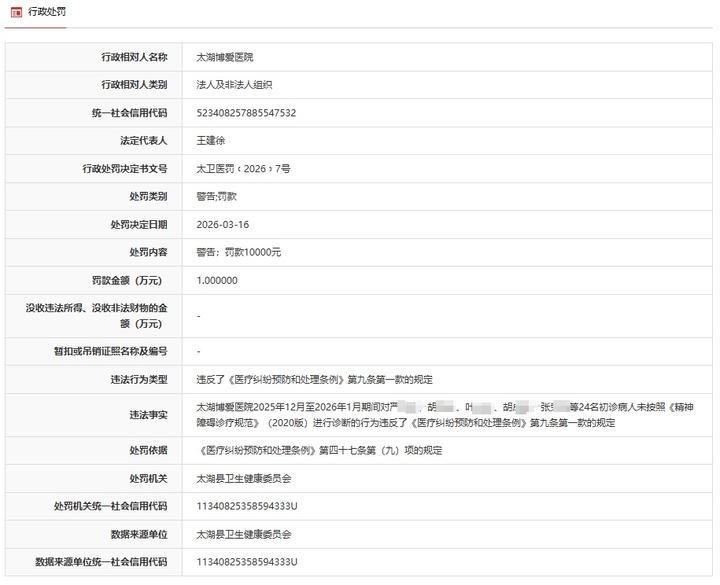The image size is (720, 585).
Task: Select the 违法行为类型 value text
Action: 314,379
